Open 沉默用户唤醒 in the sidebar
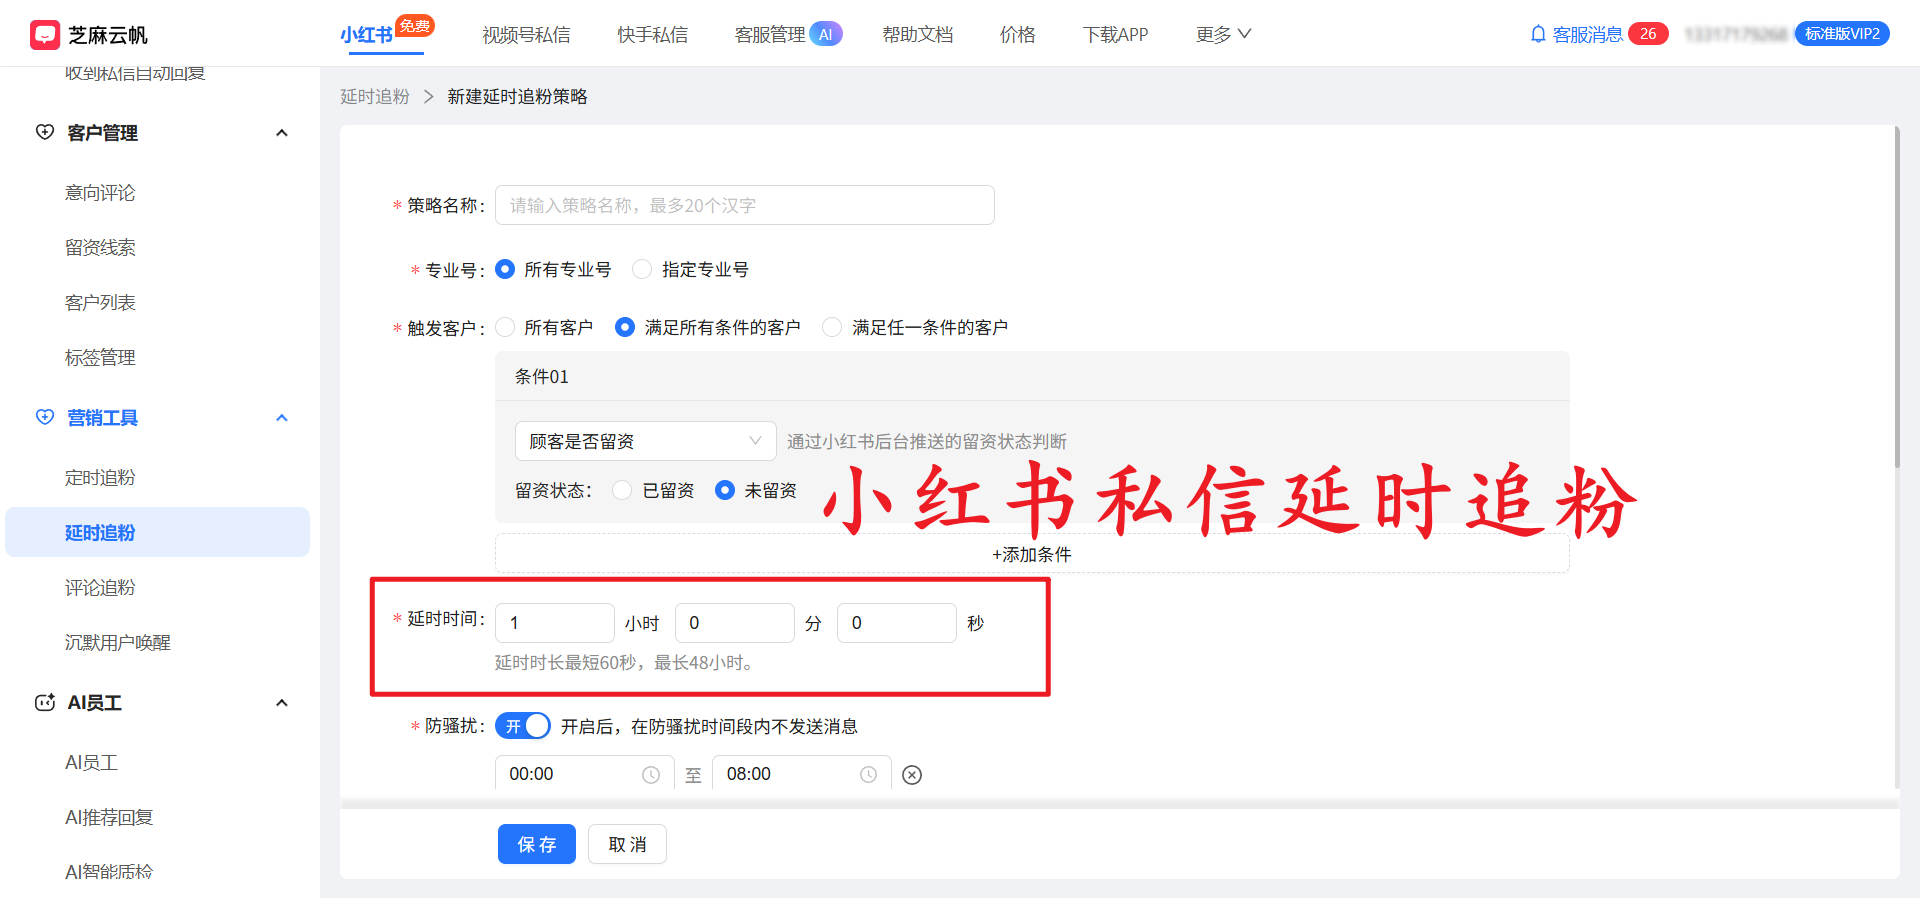 tap(118, 642)
